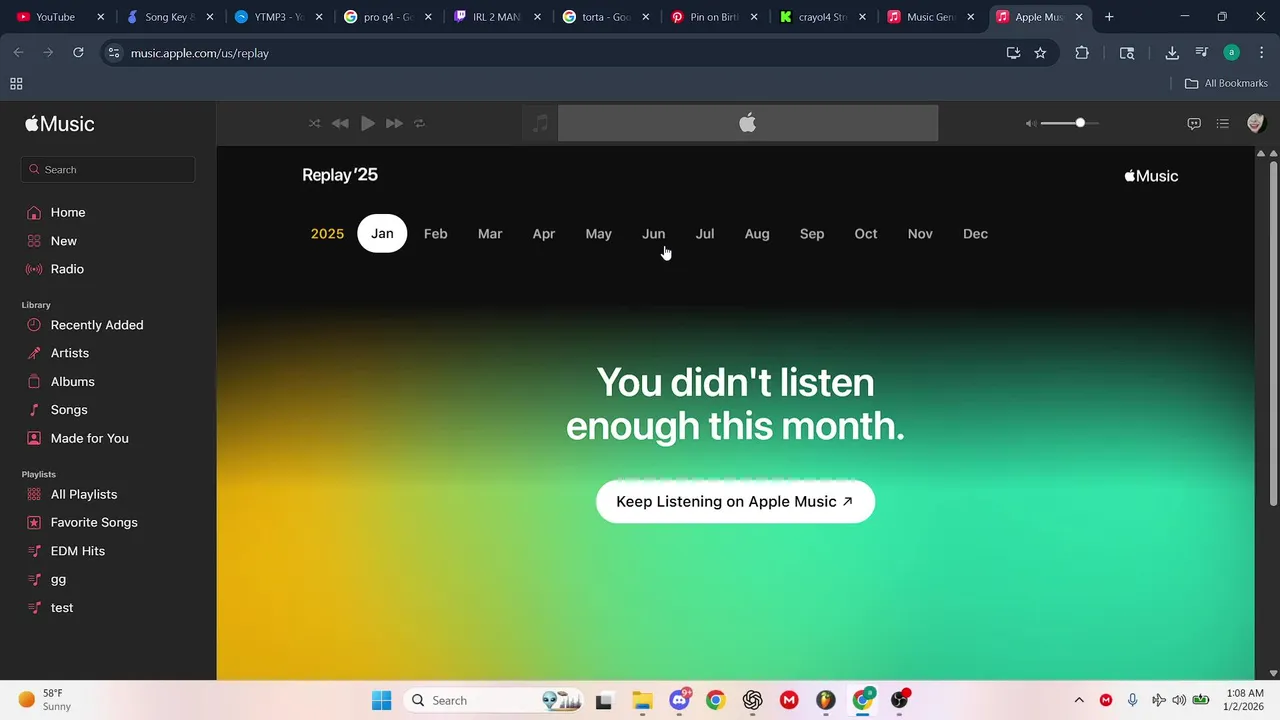This screenshot has width=1280, height=720.
Task: Select the Jan month tab
Action: (382, 233)
